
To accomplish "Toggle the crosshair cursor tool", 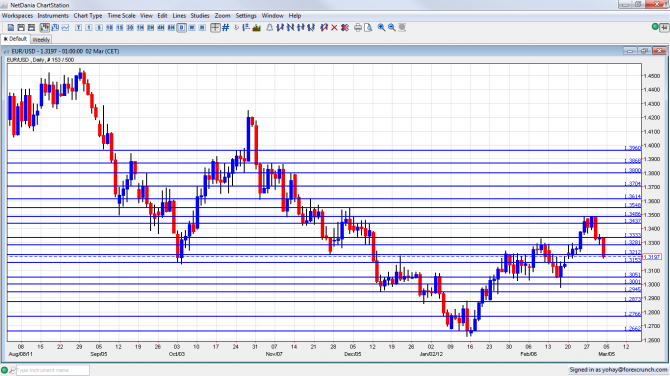I will (x=215, y=28).
